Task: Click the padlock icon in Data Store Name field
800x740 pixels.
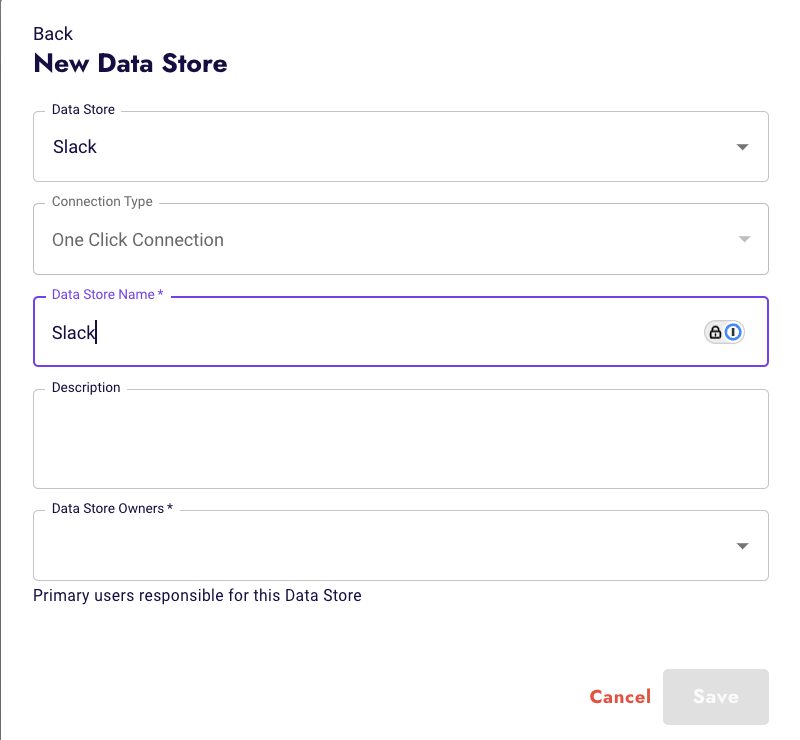Action: [716, 331]
